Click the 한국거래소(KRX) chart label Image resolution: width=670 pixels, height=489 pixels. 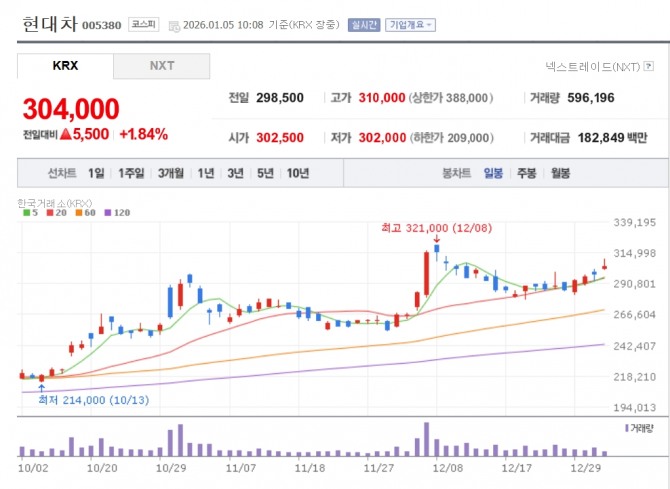pos(55,203)
